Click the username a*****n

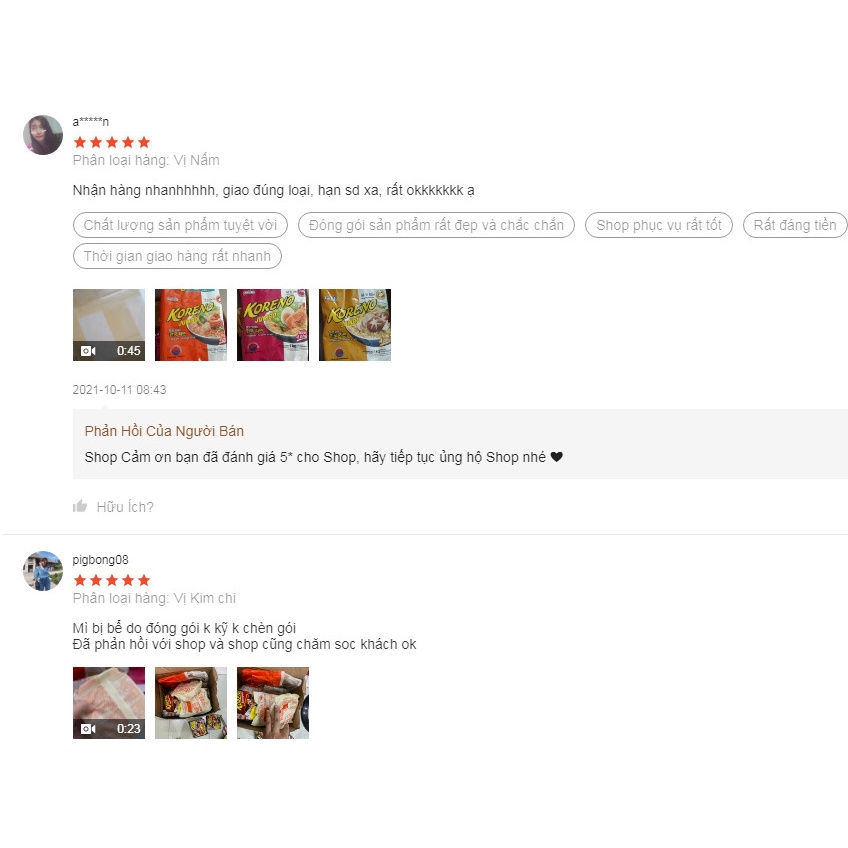click(x=91, y=122)
